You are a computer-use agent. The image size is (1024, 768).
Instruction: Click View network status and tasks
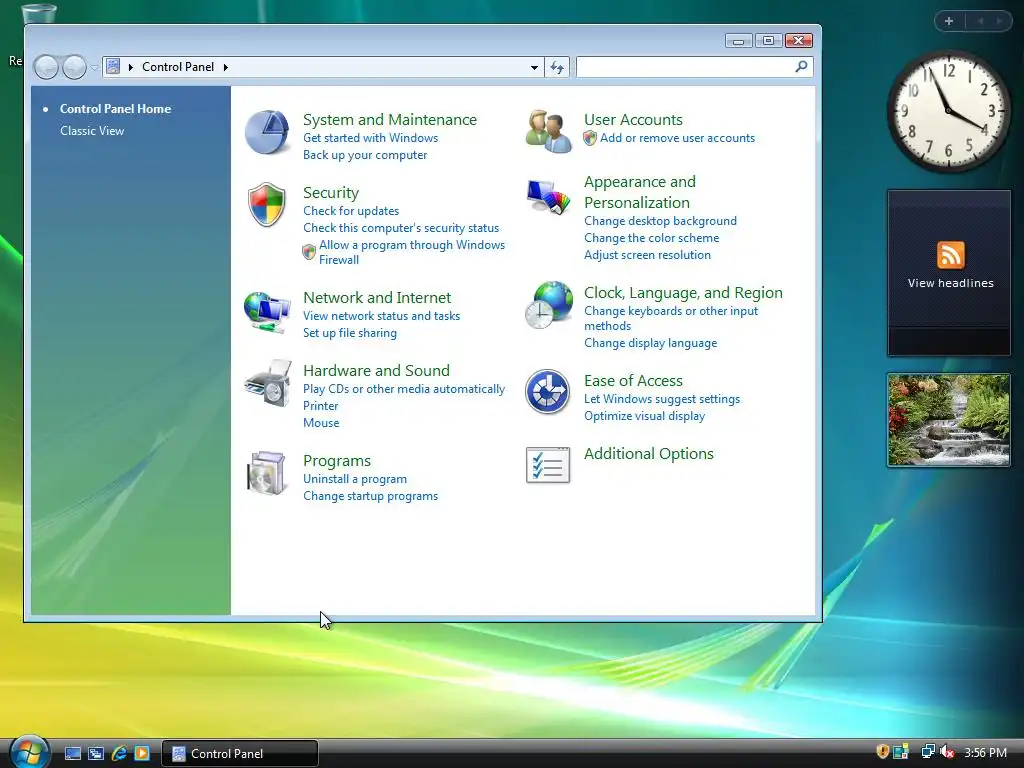[381, 316]
